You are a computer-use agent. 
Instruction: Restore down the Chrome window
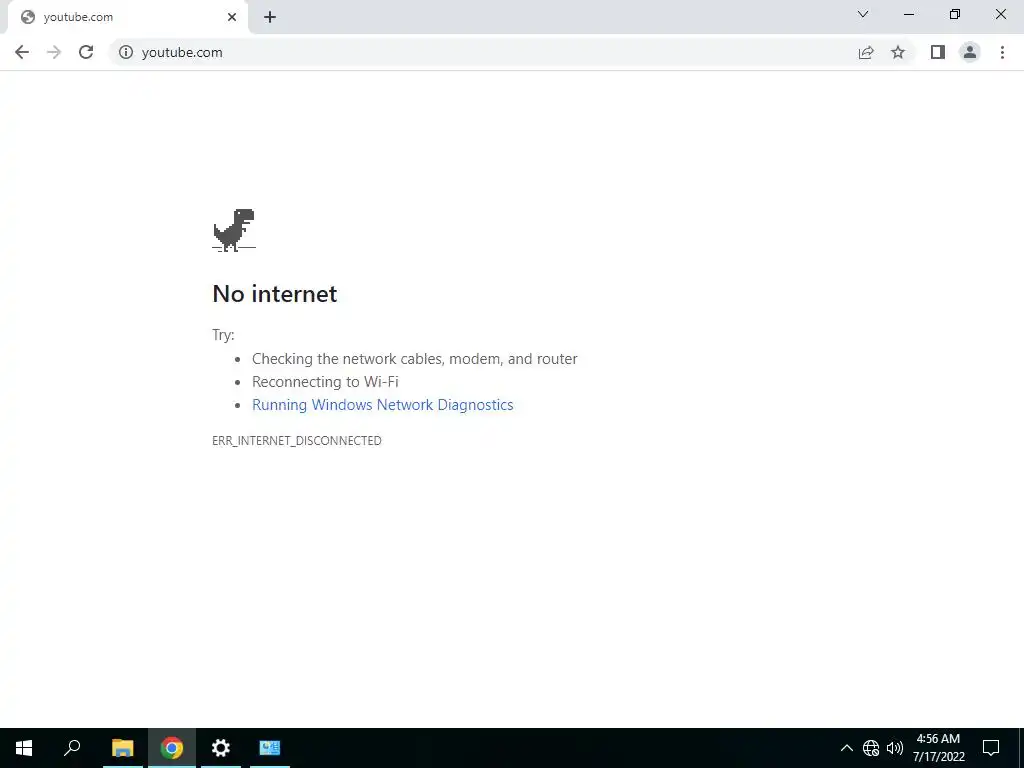coord(955,14)
